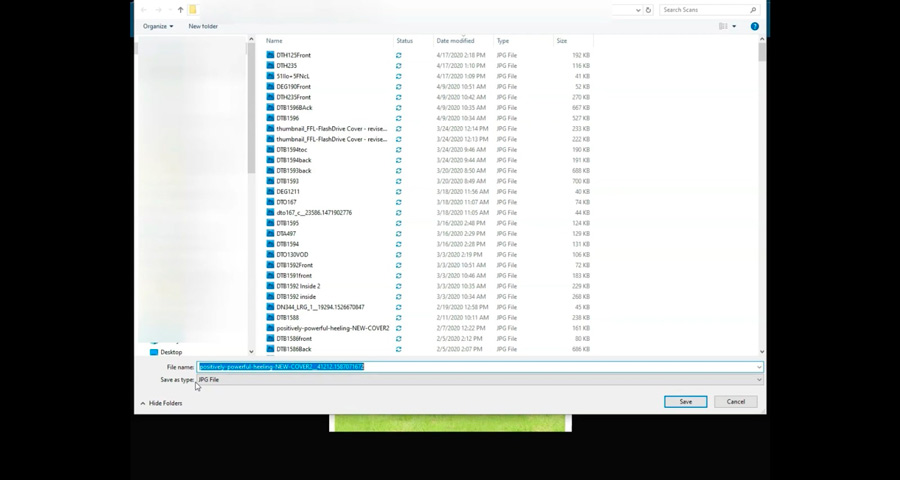The width and height of the screenshot is (900, 480).
Task: Click sync status icon for DTB1591front
Action: click(x=398, y=276)
